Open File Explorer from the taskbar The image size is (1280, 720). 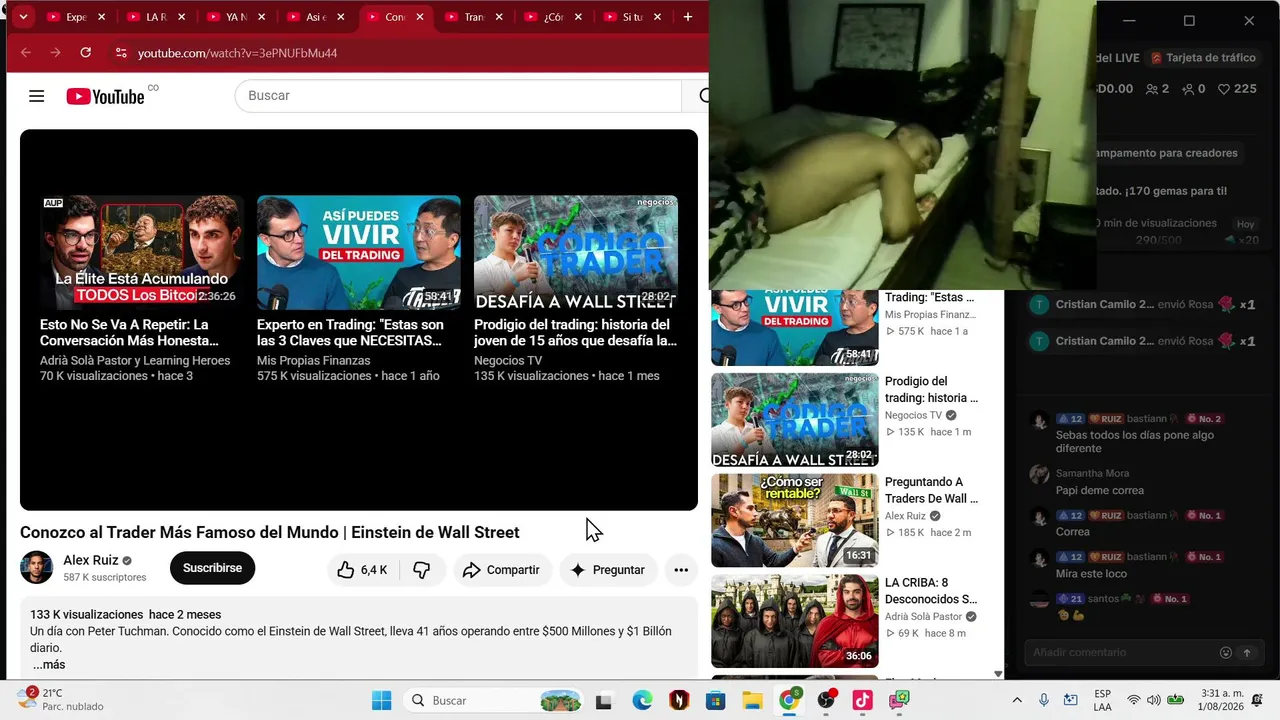click(x=752, y=701)
